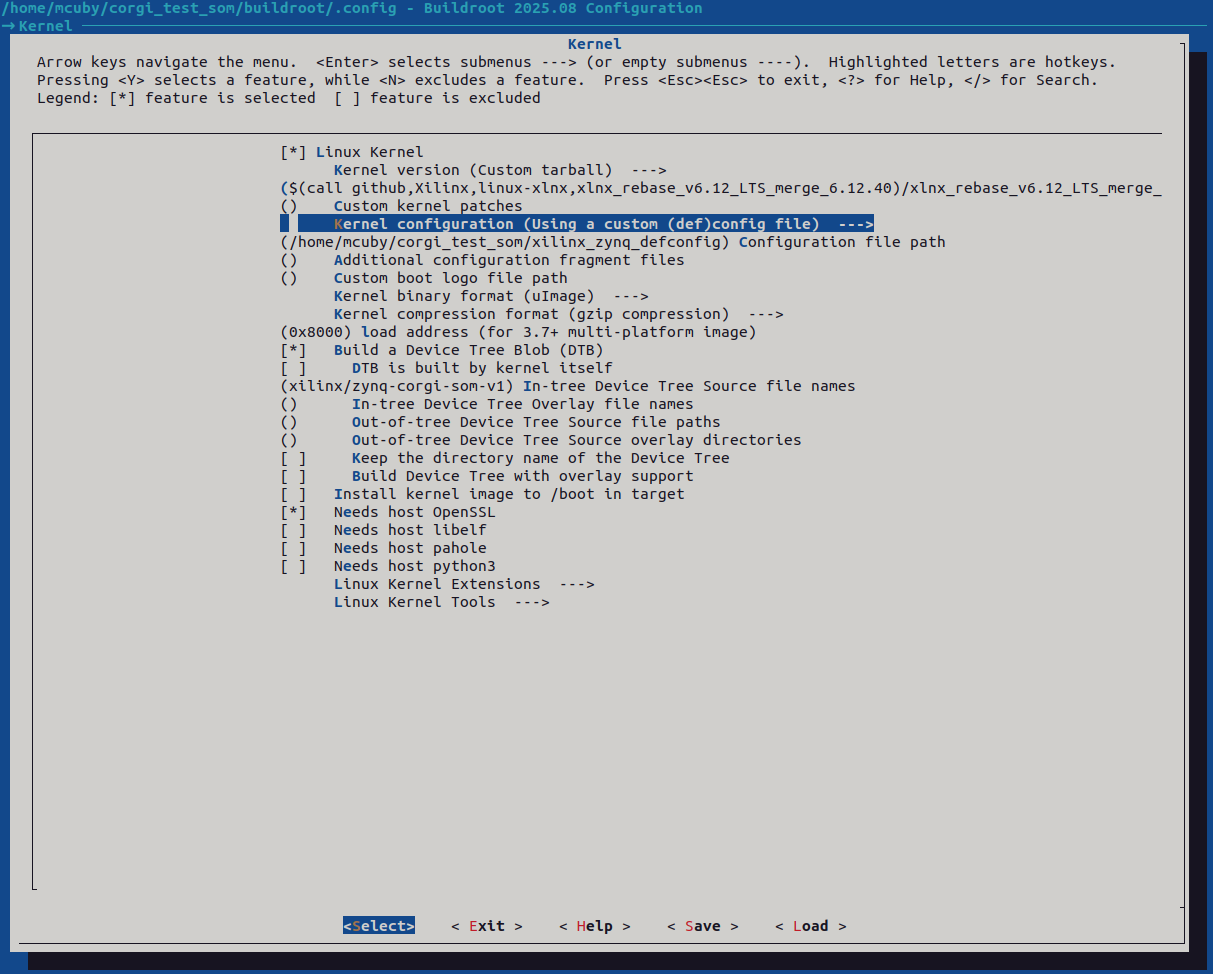The image size is (1213, 974).
Task: Select the github Xilinx linux-xlnx tarball URL line
Action: [x=721, y=188]
